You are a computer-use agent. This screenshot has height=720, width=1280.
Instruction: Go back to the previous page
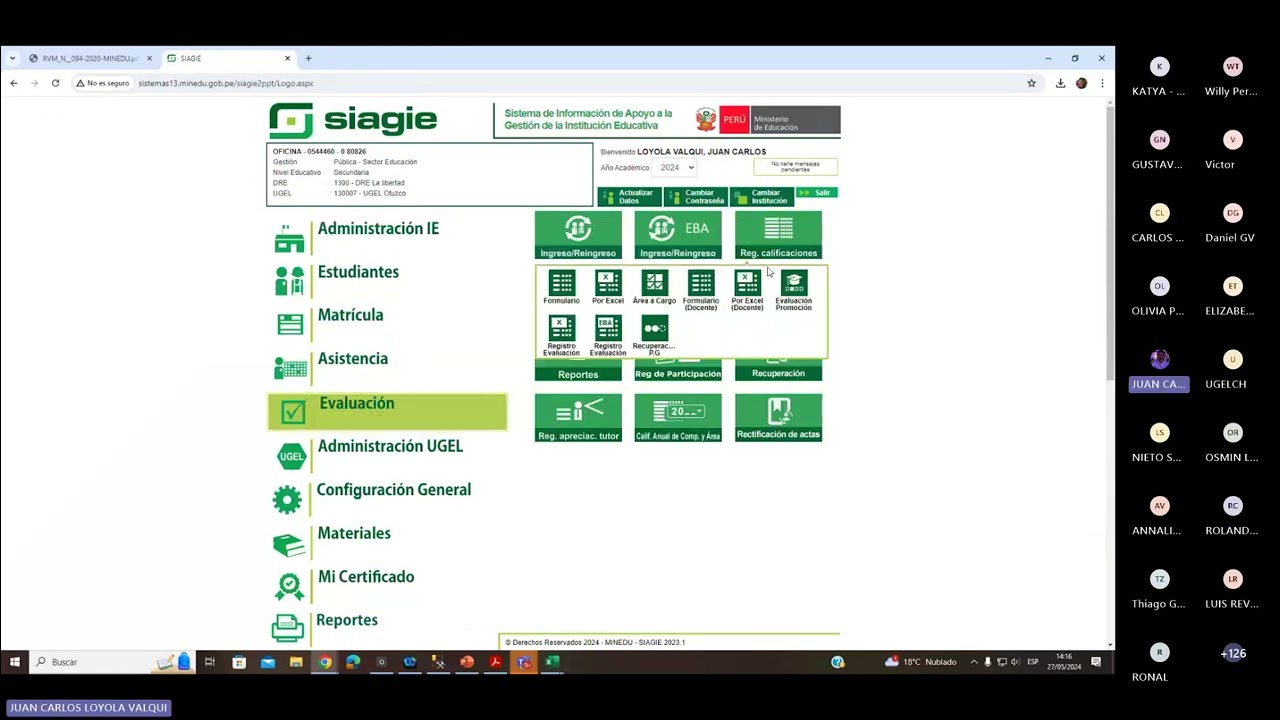14,83
